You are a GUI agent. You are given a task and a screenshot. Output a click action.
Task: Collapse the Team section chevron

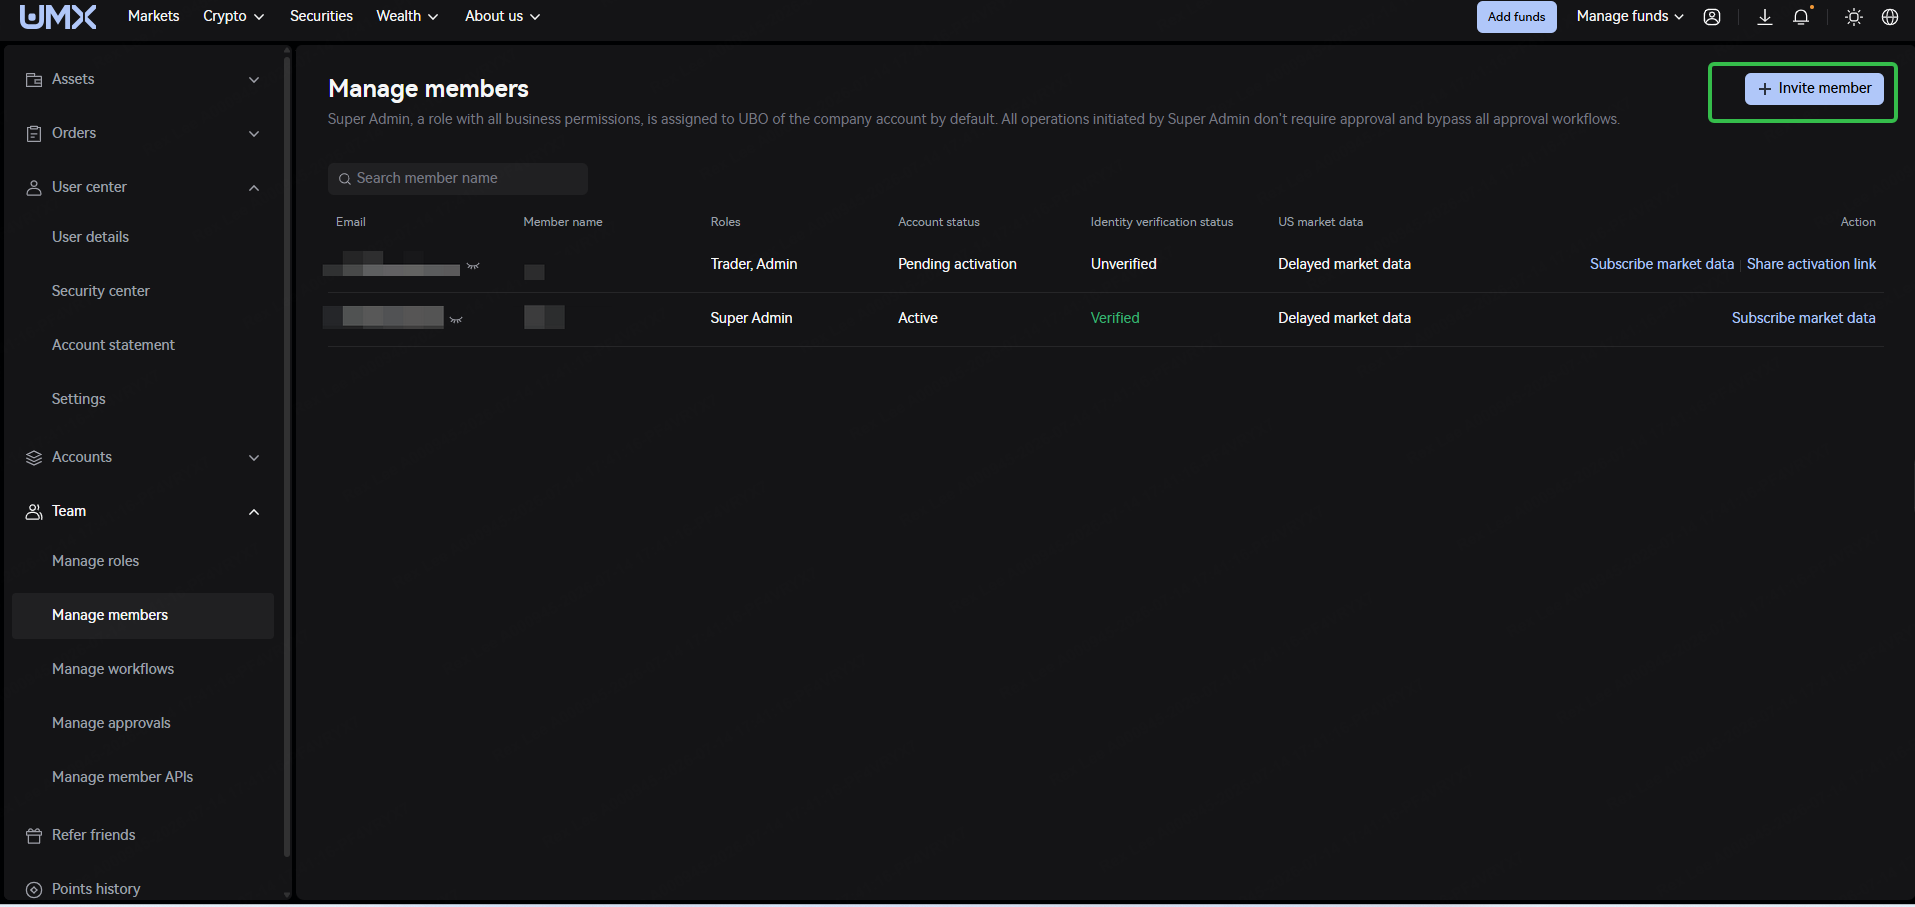pos(254,512)
